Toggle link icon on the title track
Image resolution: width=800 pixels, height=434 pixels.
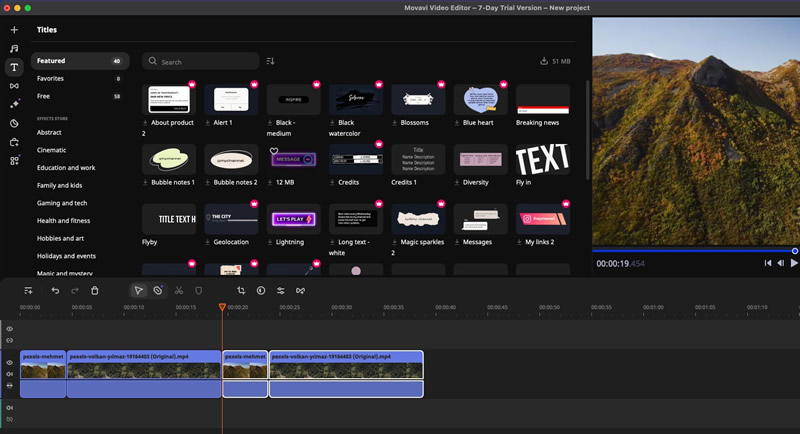(x=10, y=340)
